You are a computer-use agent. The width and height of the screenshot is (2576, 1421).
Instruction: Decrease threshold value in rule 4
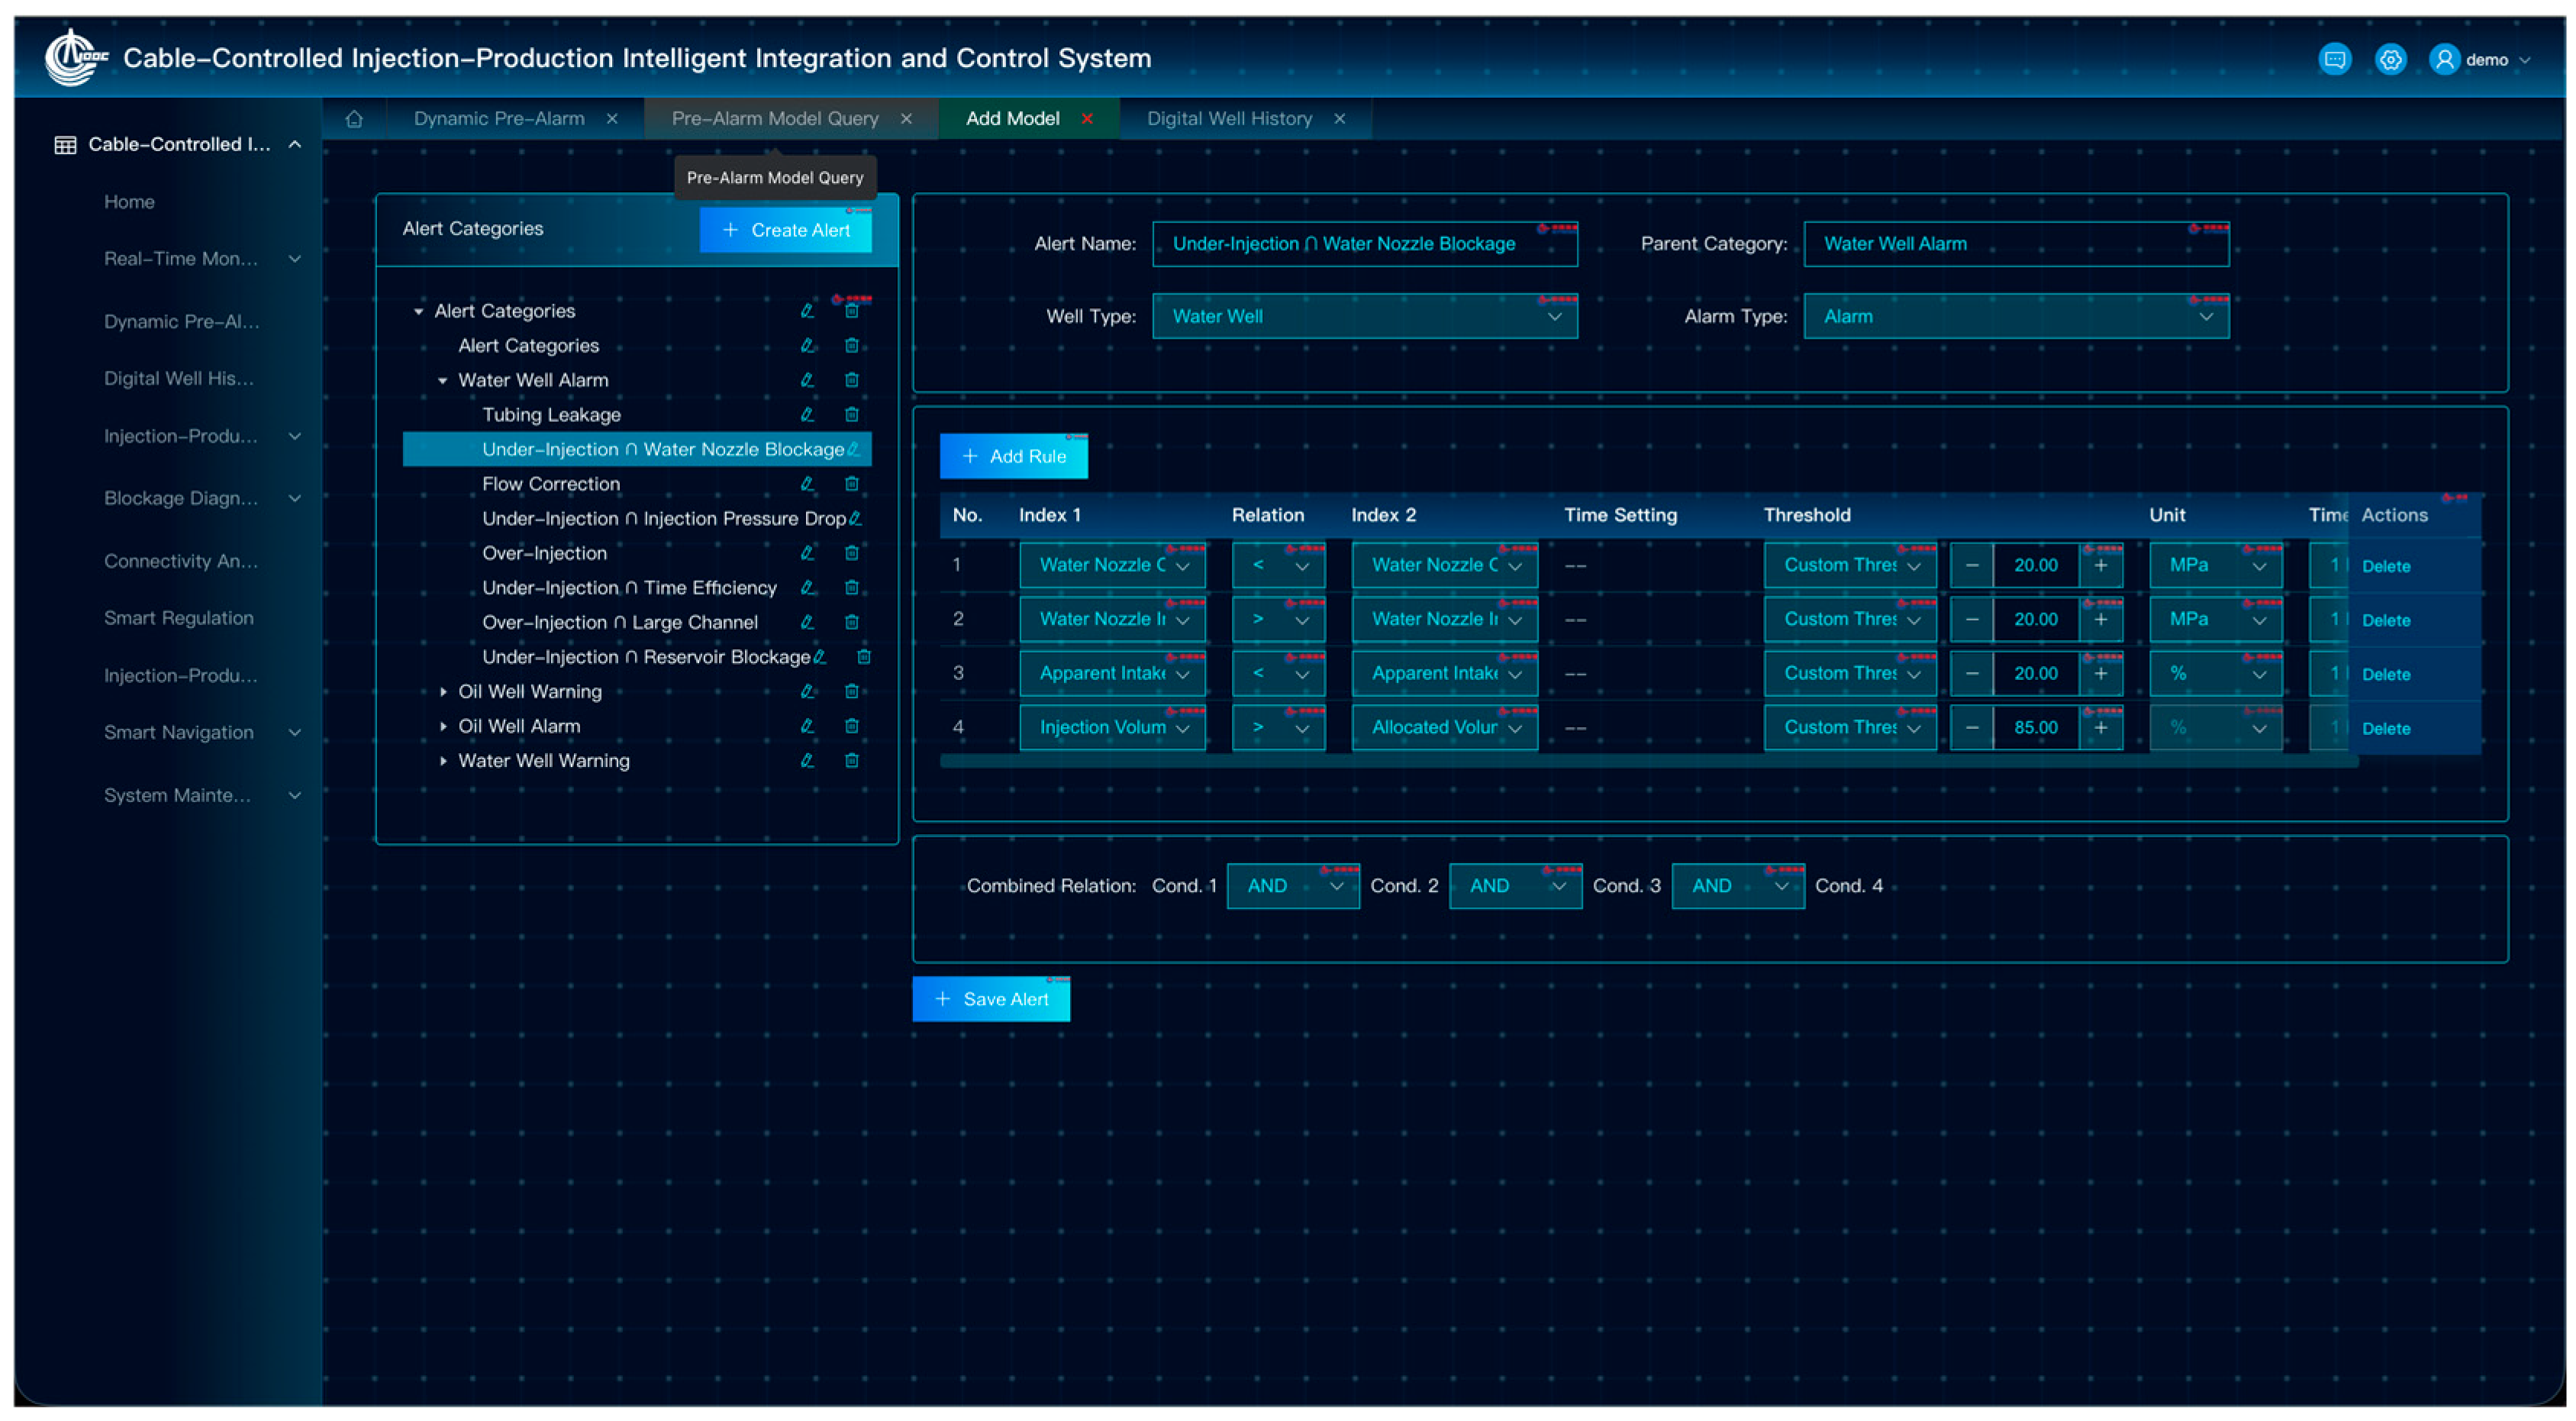(x=1972, y=728)
